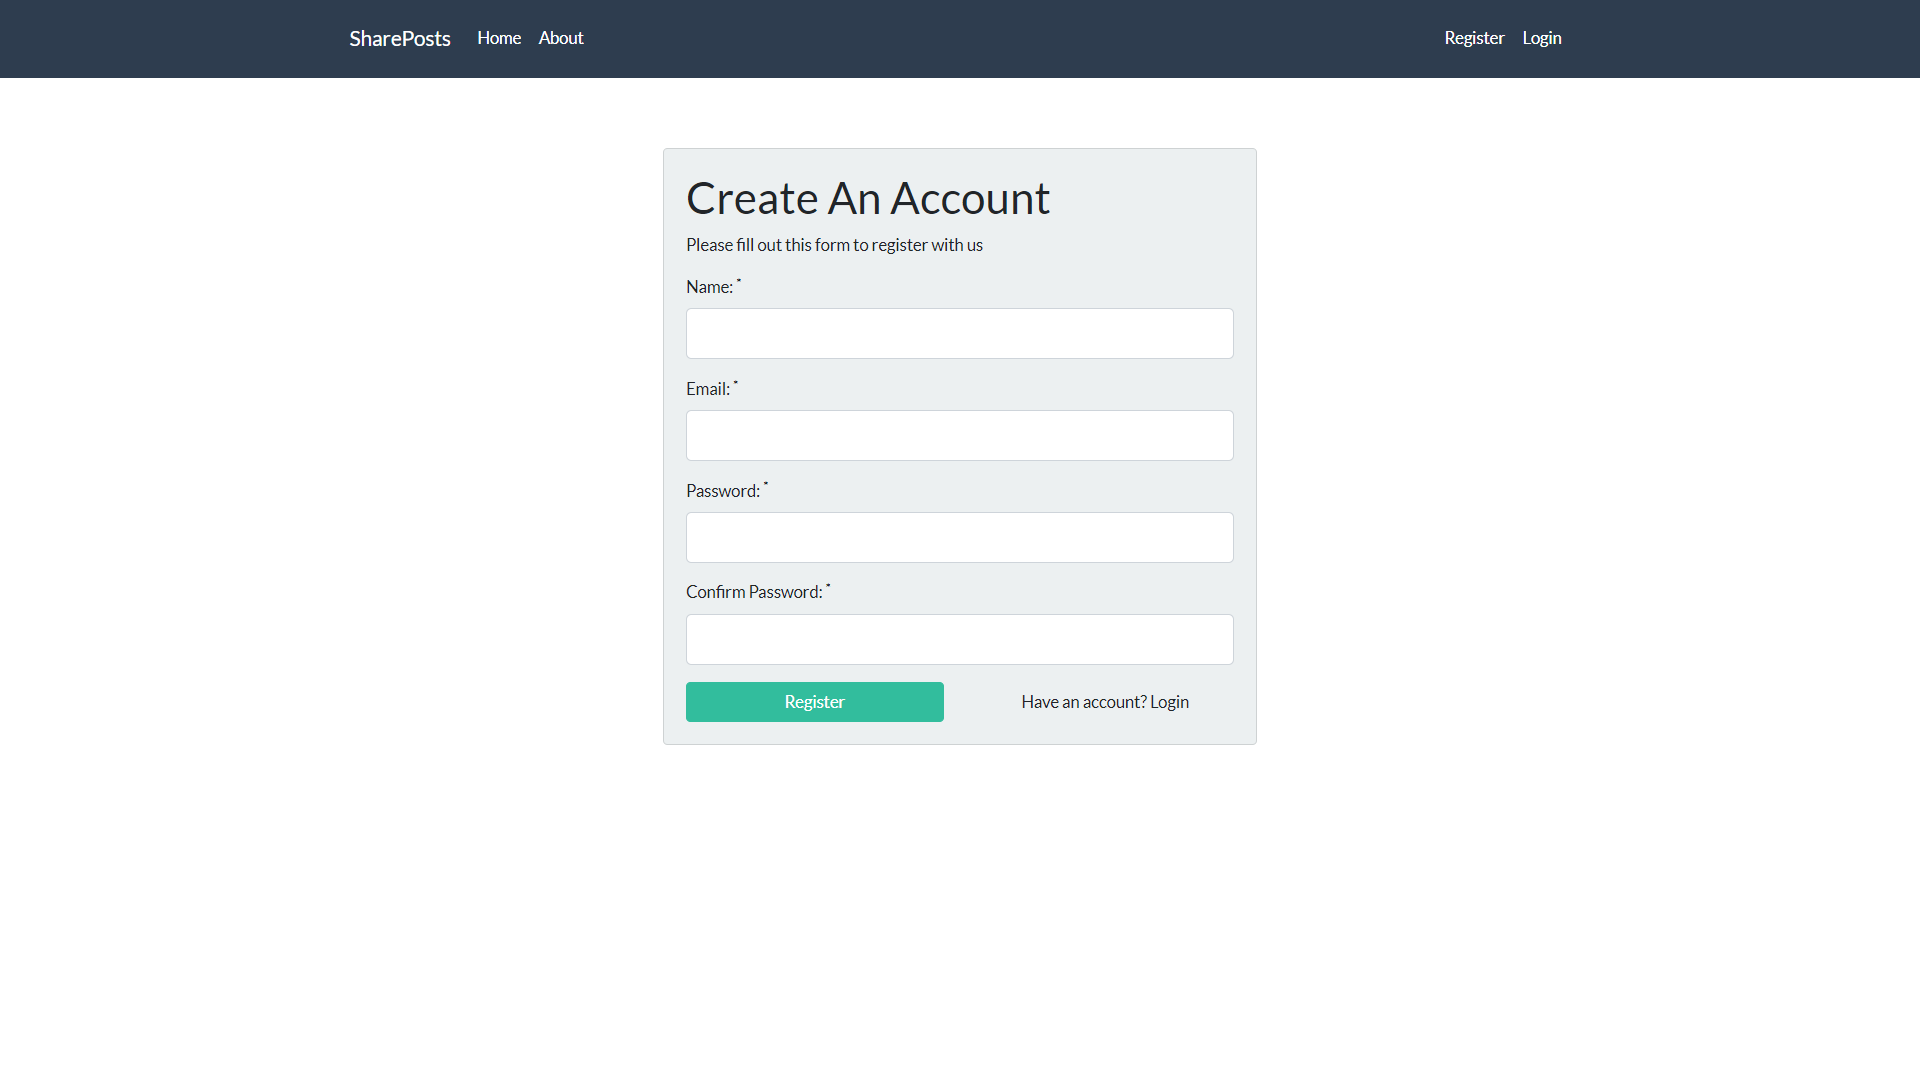Click the Home navigation icon
The image size is (1920, 1080).
pyautogui.click(x=498, y=37)
